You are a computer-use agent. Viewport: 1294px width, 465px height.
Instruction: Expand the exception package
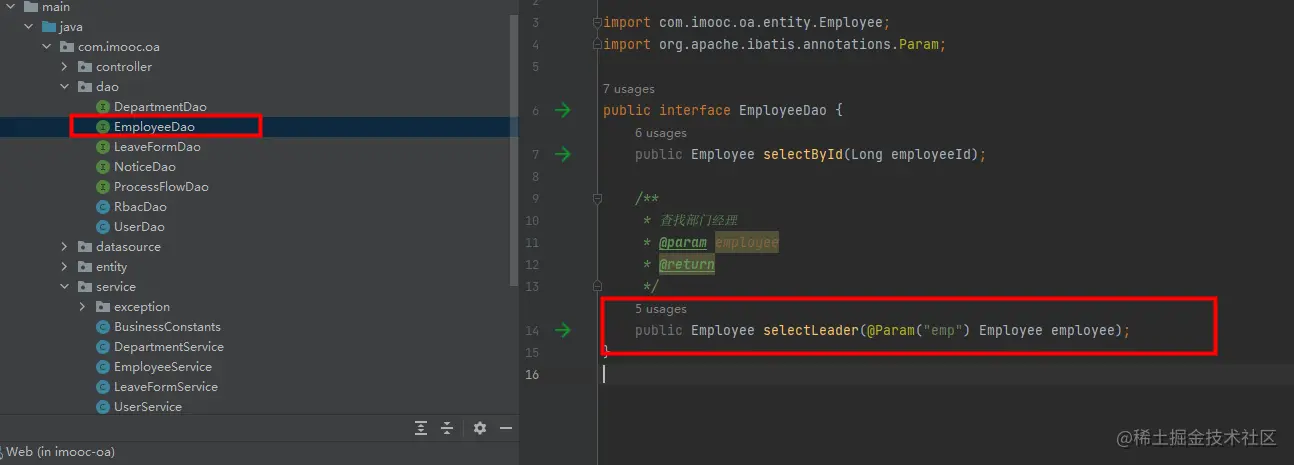point(83,307)
